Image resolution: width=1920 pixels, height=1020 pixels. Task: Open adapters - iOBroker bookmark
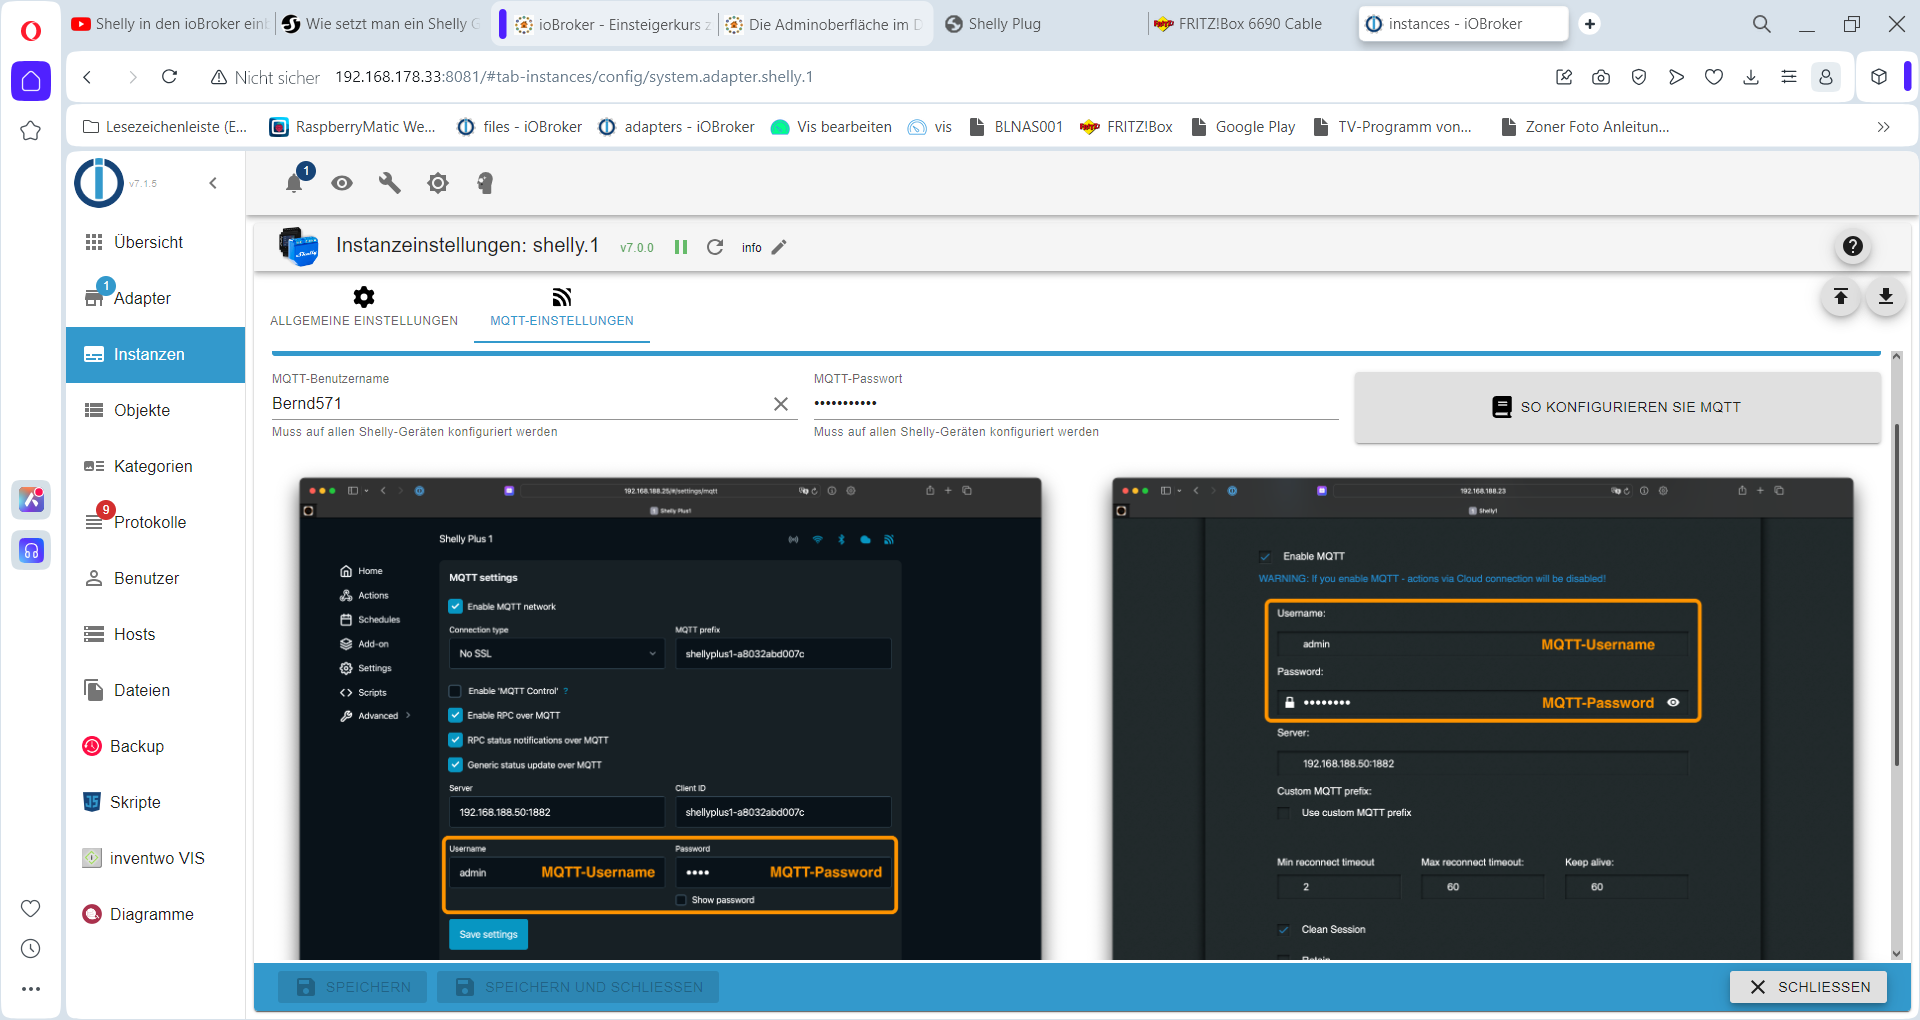pos(676,127)
